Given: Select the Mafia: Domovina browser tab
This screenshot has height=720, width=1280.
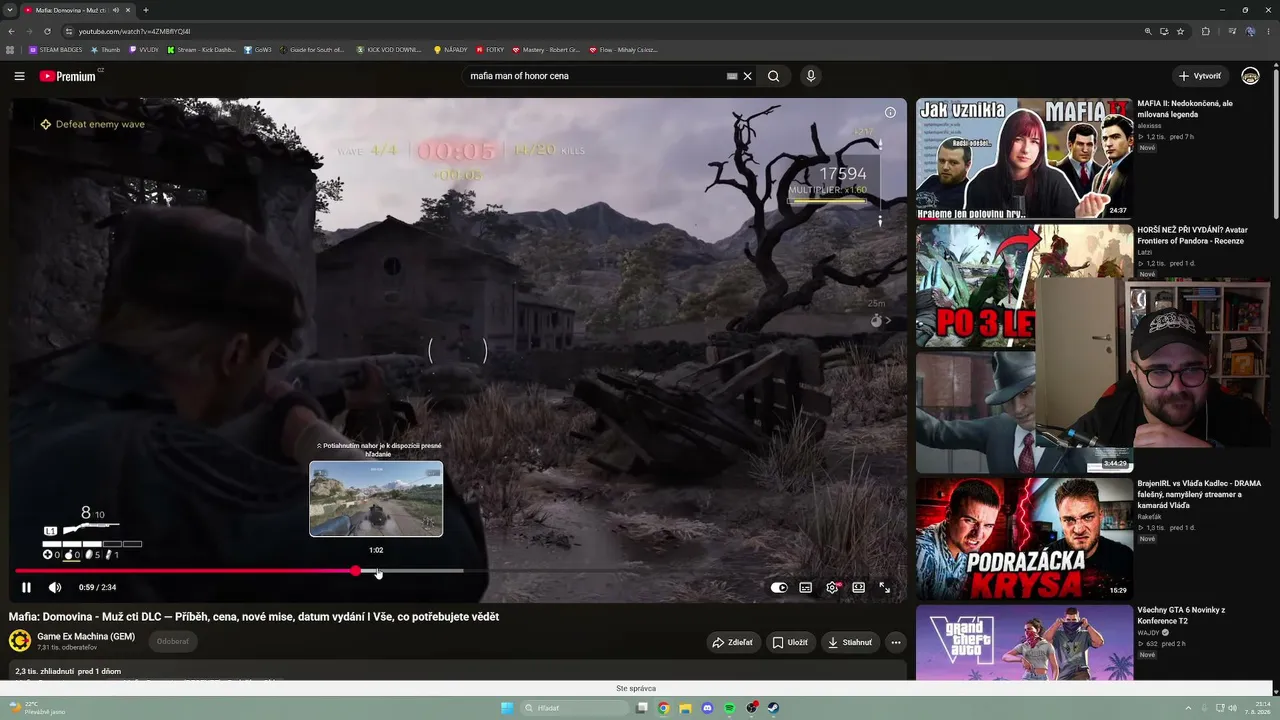Looking at the screenshot, I should tap(78, 10).
